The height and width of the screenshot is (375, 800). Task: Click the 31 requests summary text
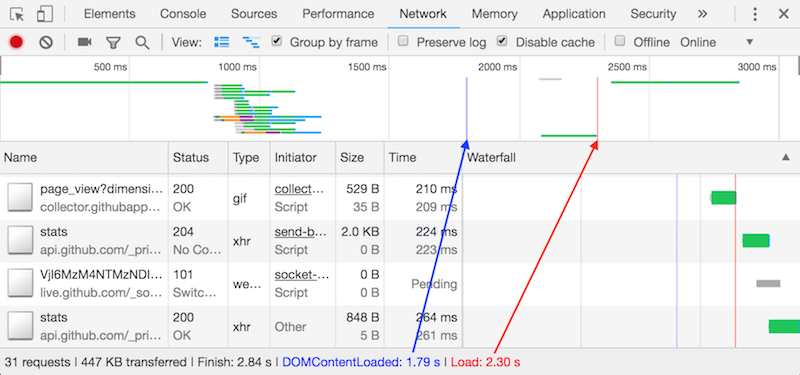(x=37, y=362)
